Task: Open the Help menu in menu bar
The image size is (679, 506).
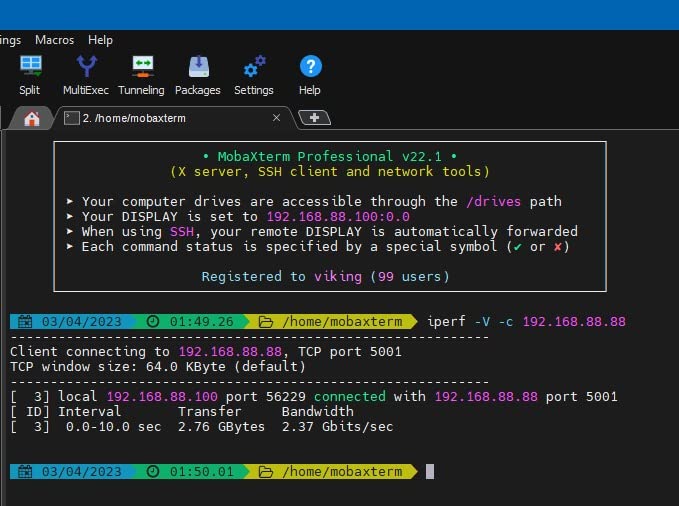Action: (100, 40)
